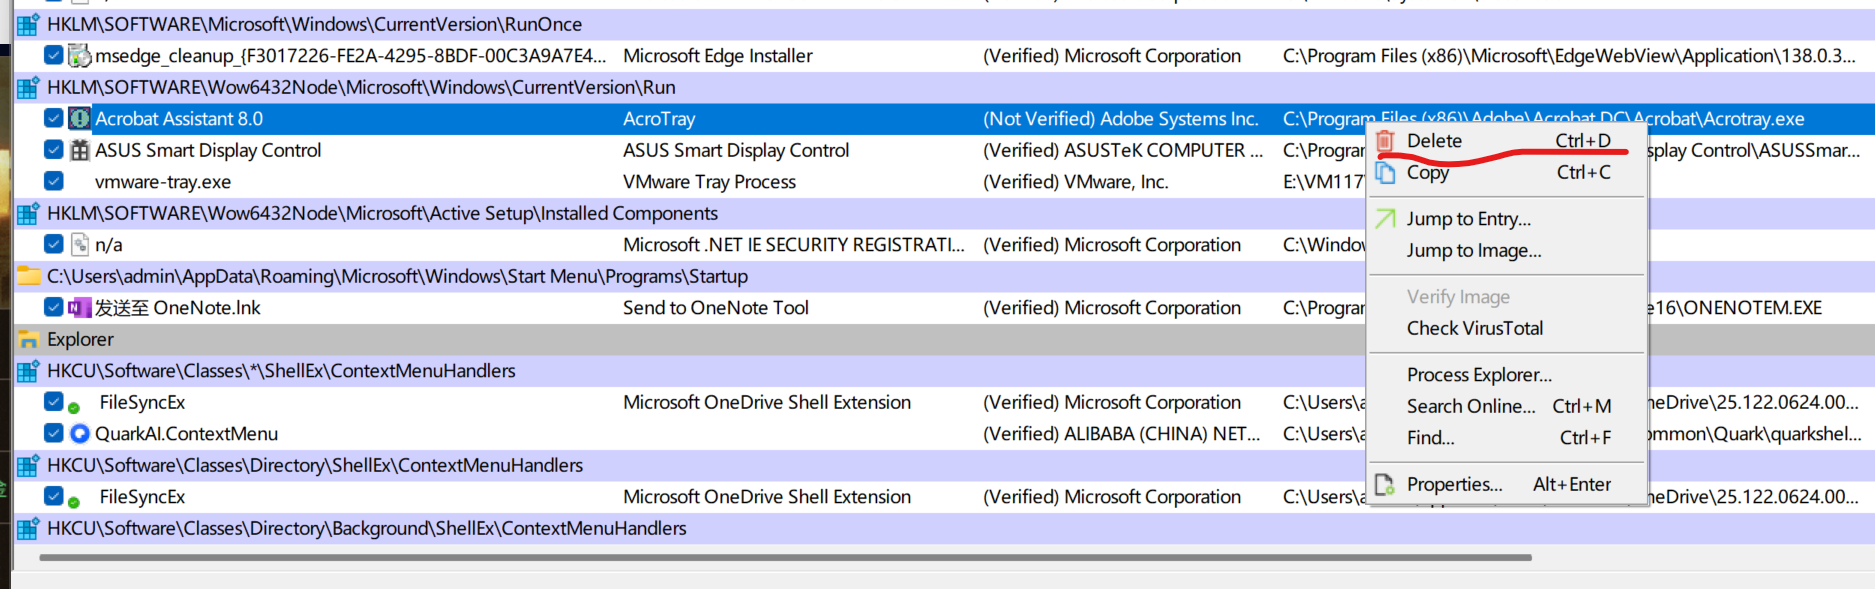Image resolution: width=1875 pixels, height=589 pixels.
Task: Select Directory\Background\ShellEx\ContextMenuHandlers key row
Action: click(943, 528)
